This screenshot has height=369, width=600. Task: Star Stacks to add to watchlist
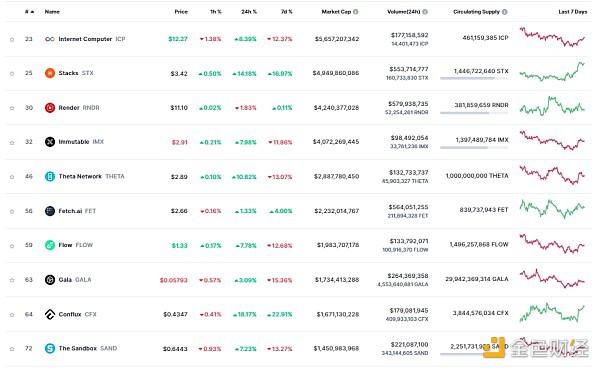pyautogui.click(x=12, y=73)
